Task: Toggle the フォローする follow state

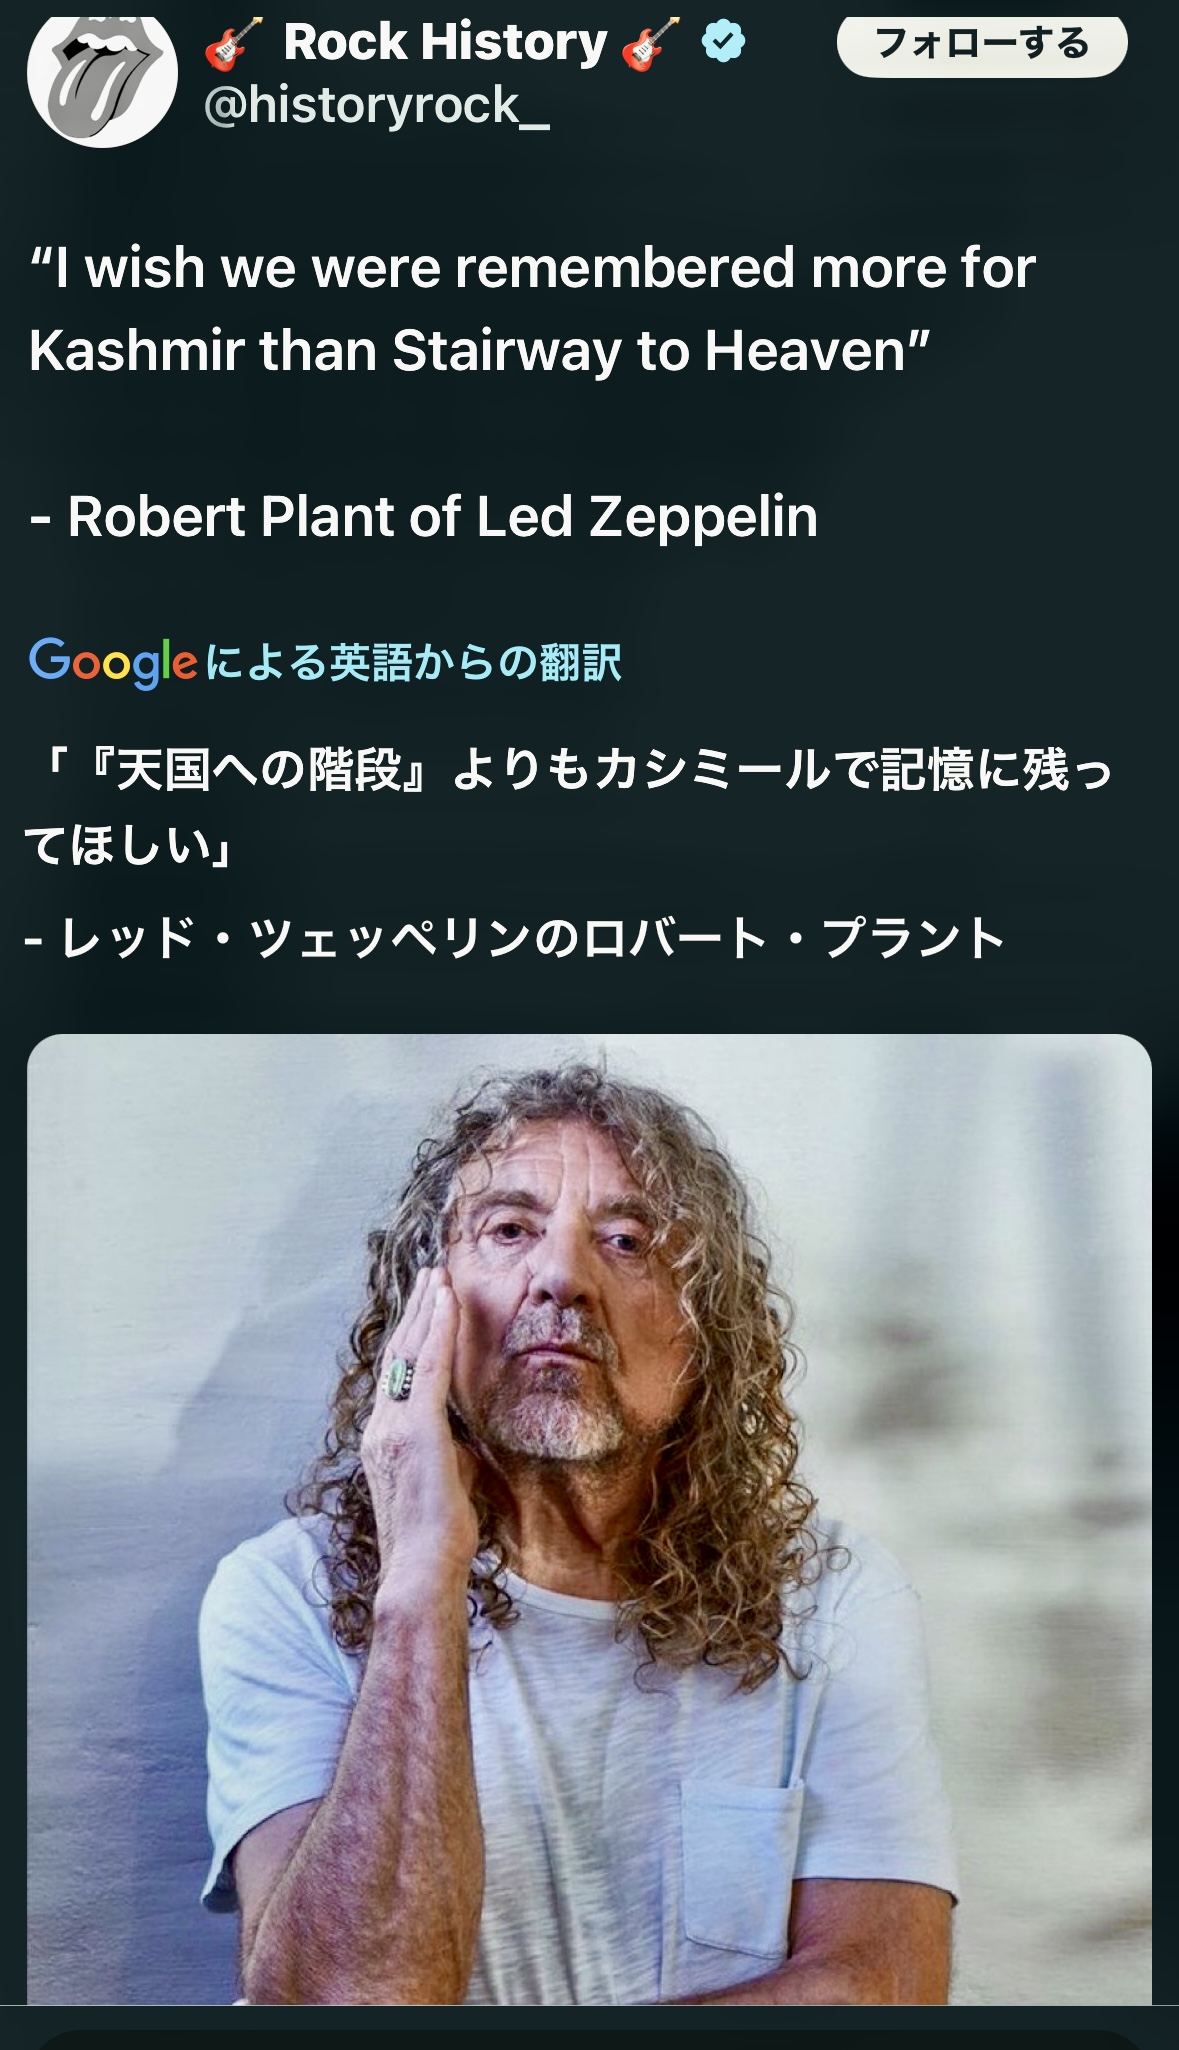Action: [985, 43]
